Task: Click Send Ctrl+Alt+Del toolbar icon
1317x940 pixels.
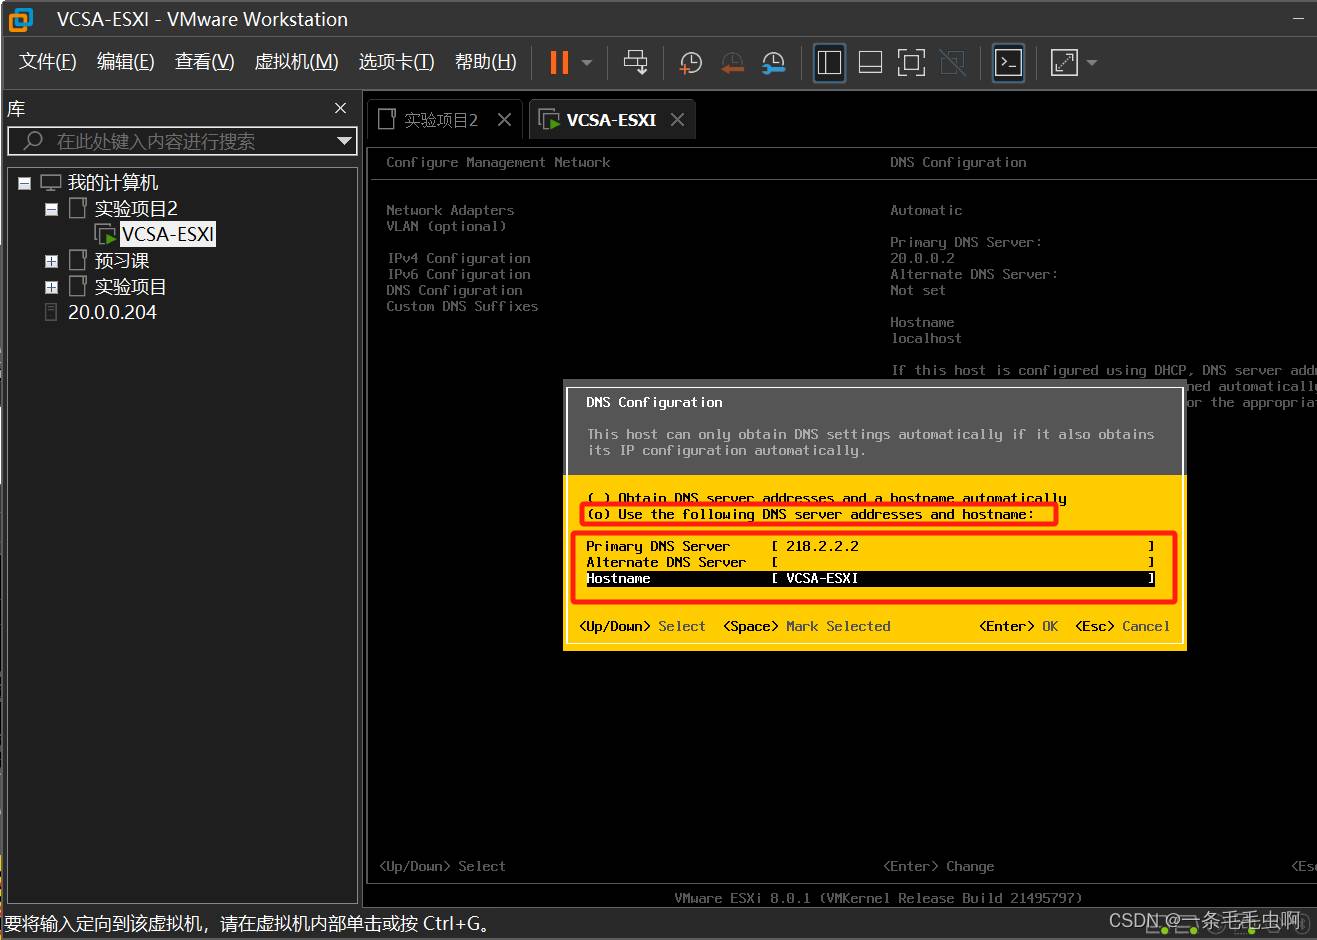Action: click(635, 63)
